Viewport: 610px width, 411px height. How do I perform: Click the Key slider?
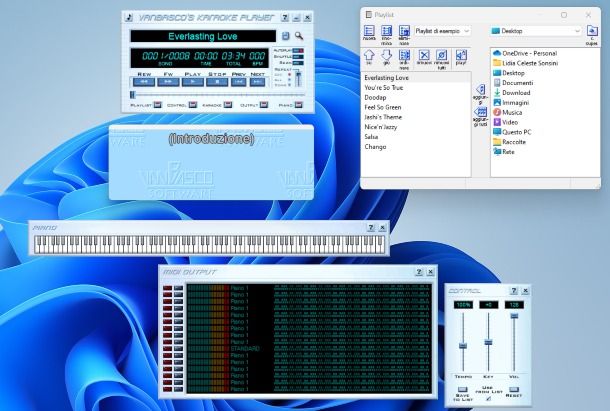tap(488, 342)
